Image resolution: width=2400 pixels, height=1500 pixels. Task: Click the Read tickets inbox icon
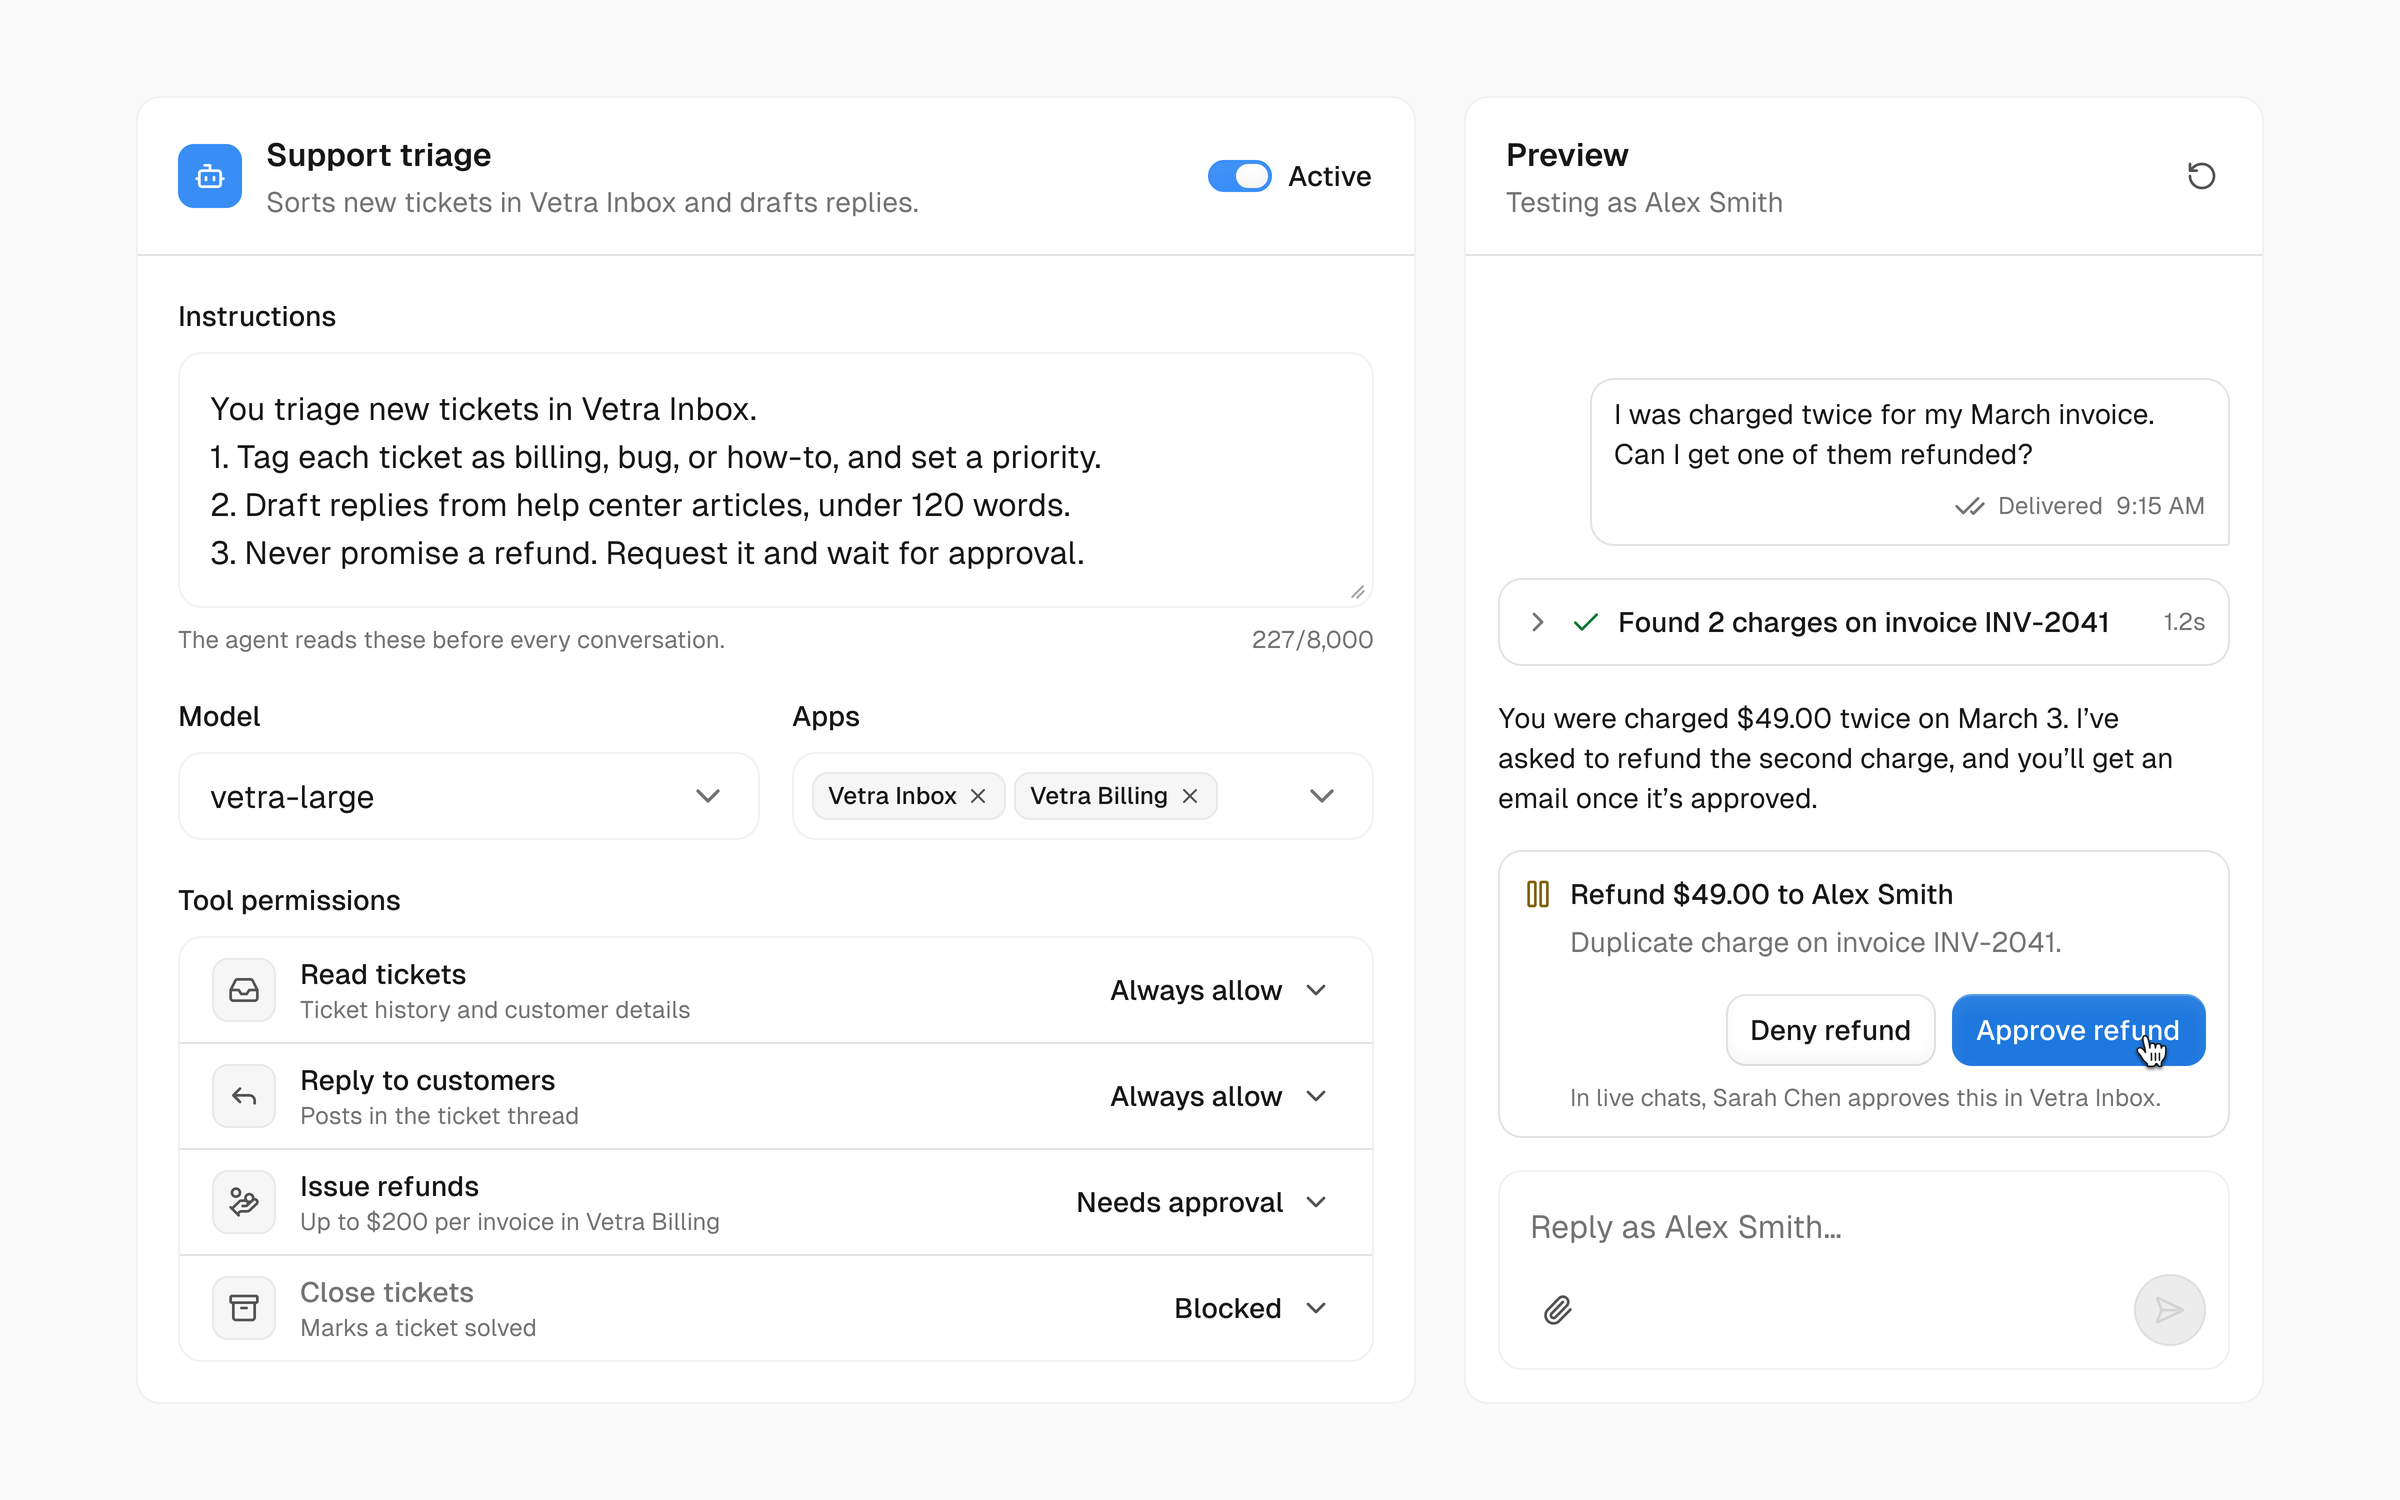tap(244, 990)
